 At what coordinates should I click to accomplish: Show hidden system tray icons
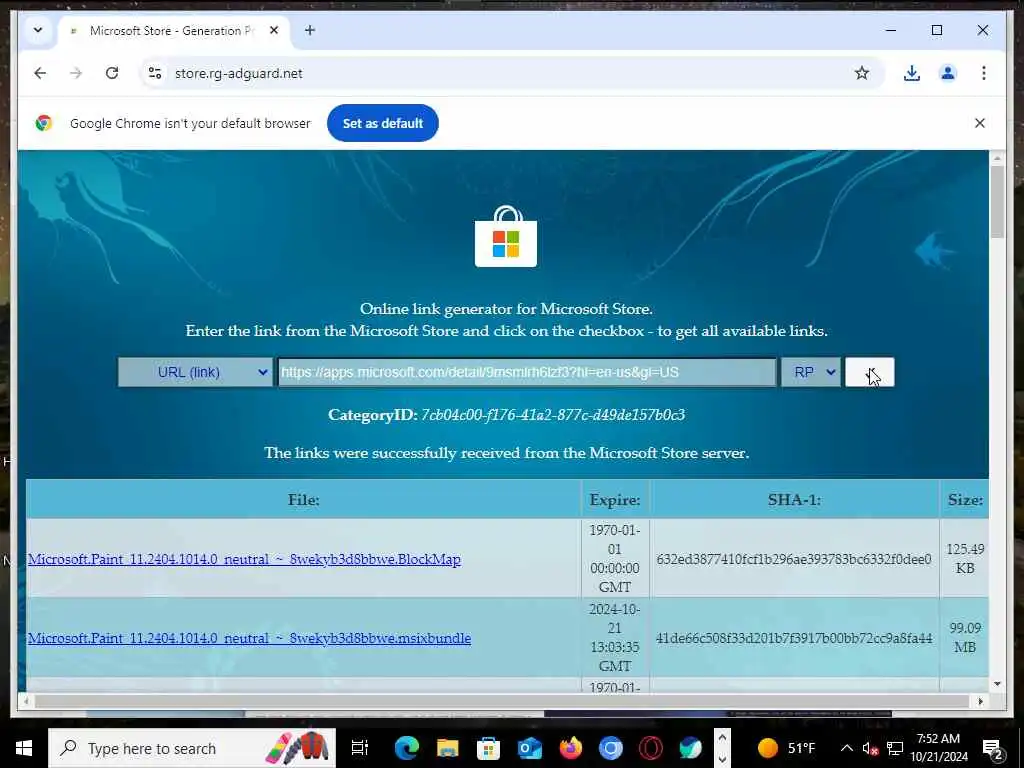click(846, 748)
